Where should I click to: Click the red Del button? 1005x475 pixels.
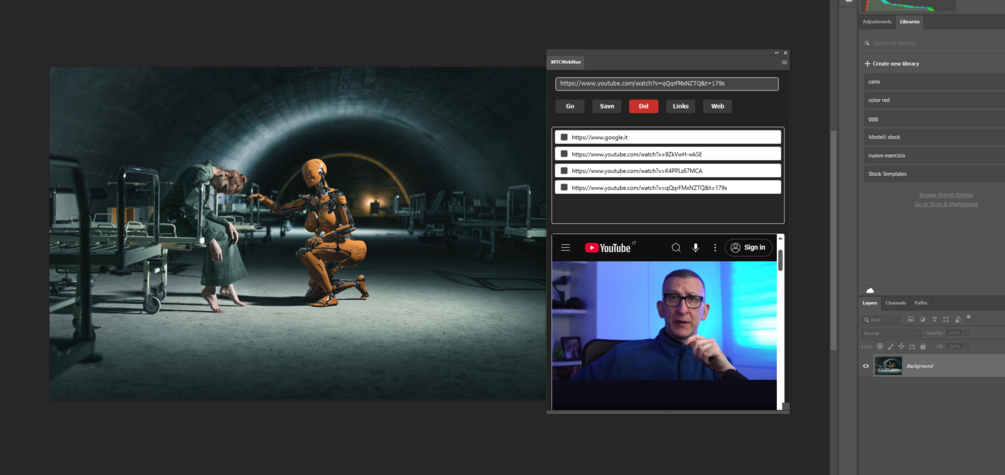point(644,106)
